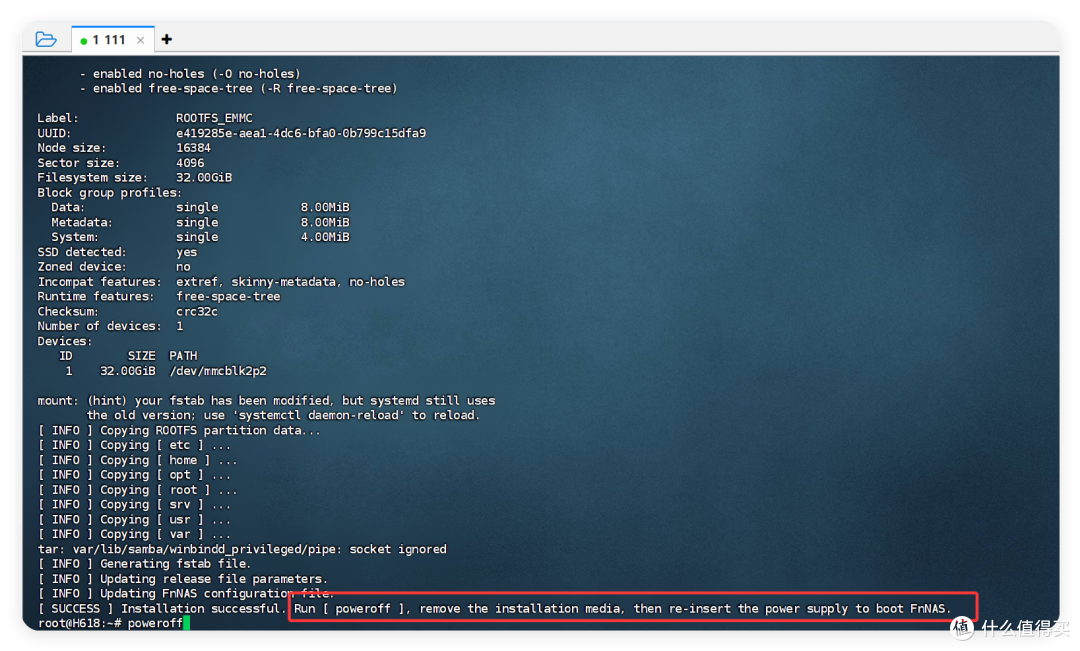This screenshot has width=1080, height=651.
Task: Click the "Copying [ home ]" log line
Action: pyautogui.click(x=138, y=460)
